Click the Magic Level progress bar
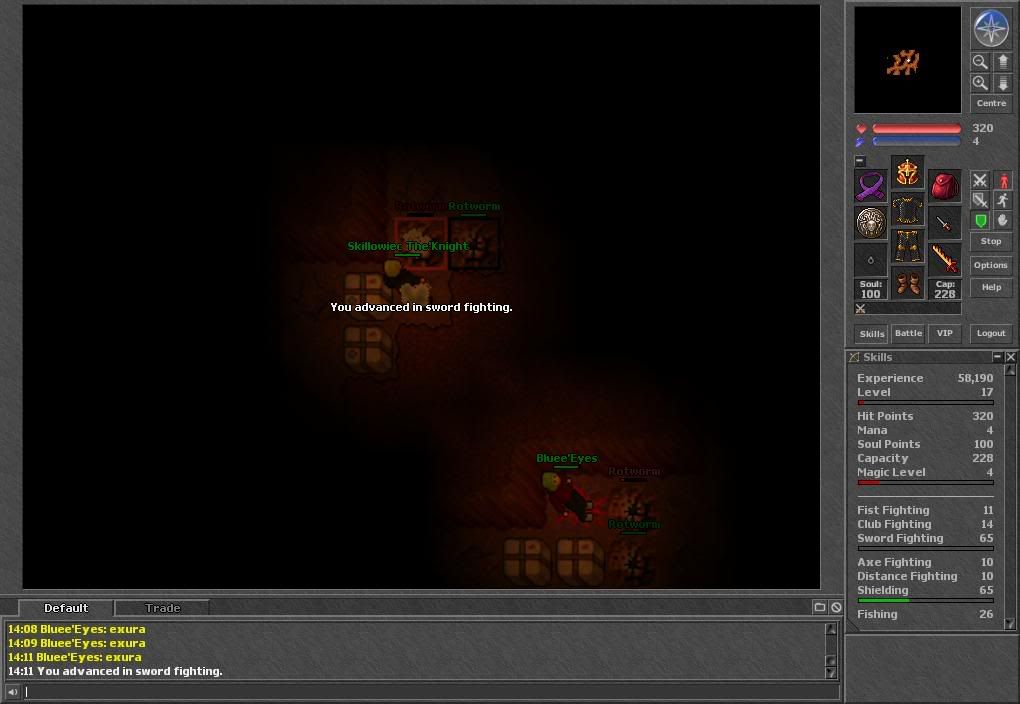Image resolution: width=1020 pixels, height=704 pixels. click(x=925, y=482)
